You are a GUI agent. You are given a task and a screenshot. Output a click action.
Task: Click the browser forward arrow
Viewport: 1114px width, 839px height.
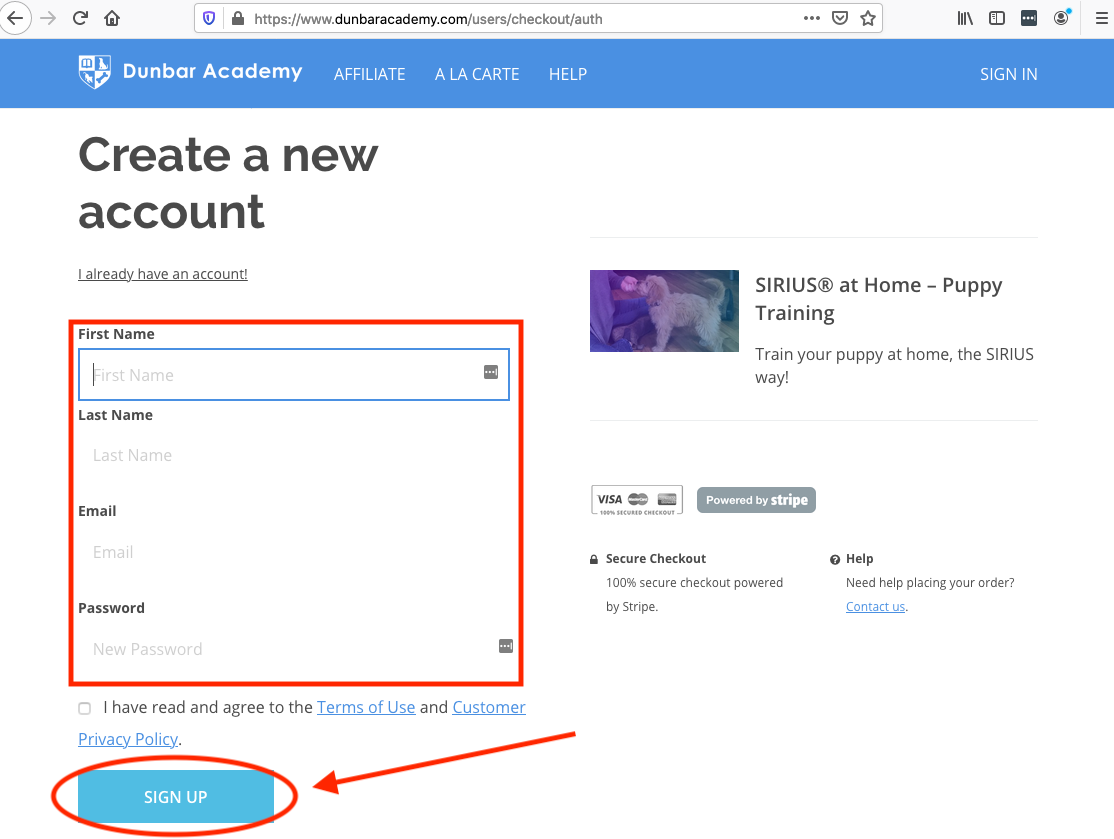[48, 18]
